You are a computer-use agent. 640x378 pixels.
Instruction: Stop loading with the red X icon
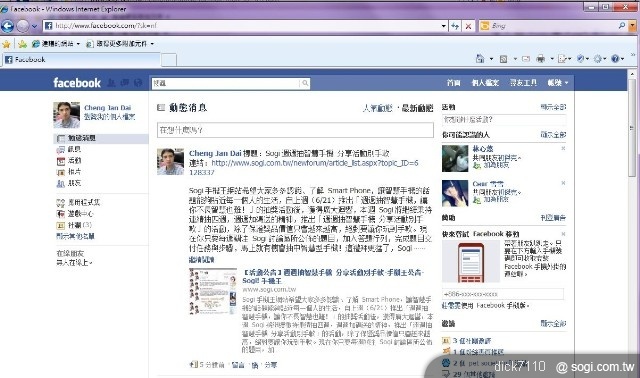[468, 26]
